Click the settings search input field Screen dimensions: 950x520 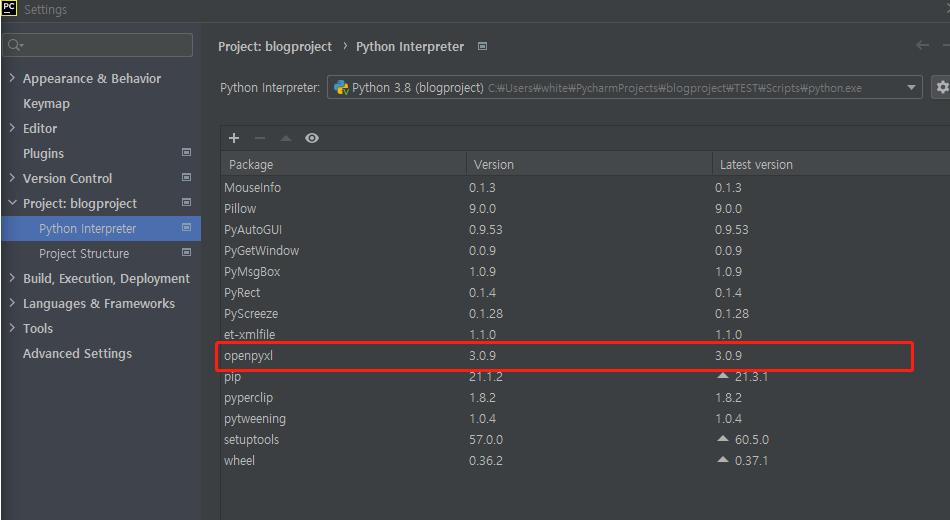tap(98, 45)
